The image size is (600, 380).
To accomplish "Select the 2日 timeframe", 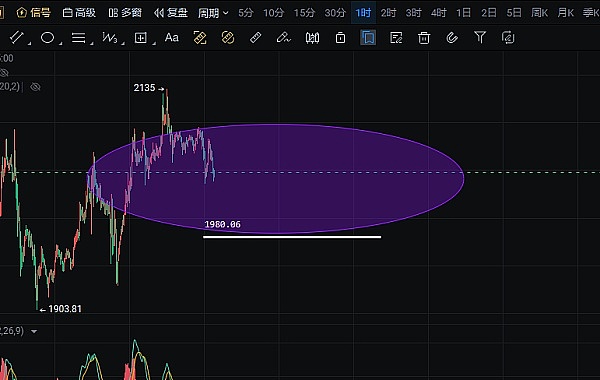I will (489, 13).
